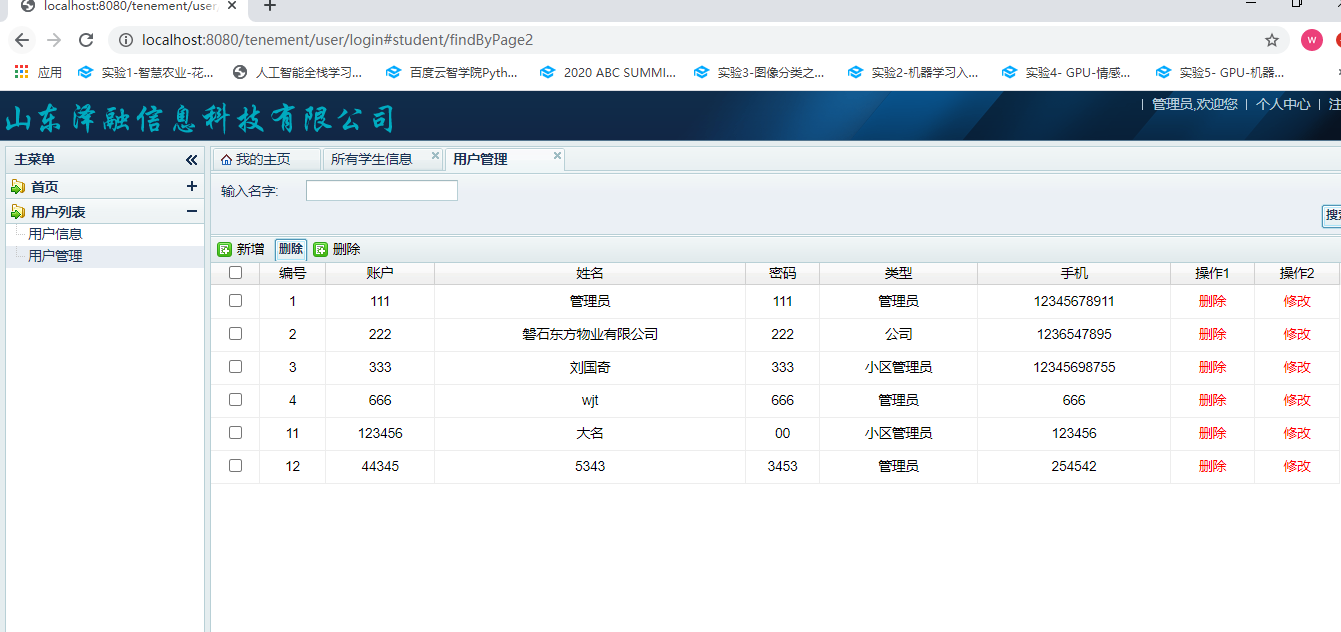Click red 删除 link for 管理员 row

click(x=1212, y=301)
